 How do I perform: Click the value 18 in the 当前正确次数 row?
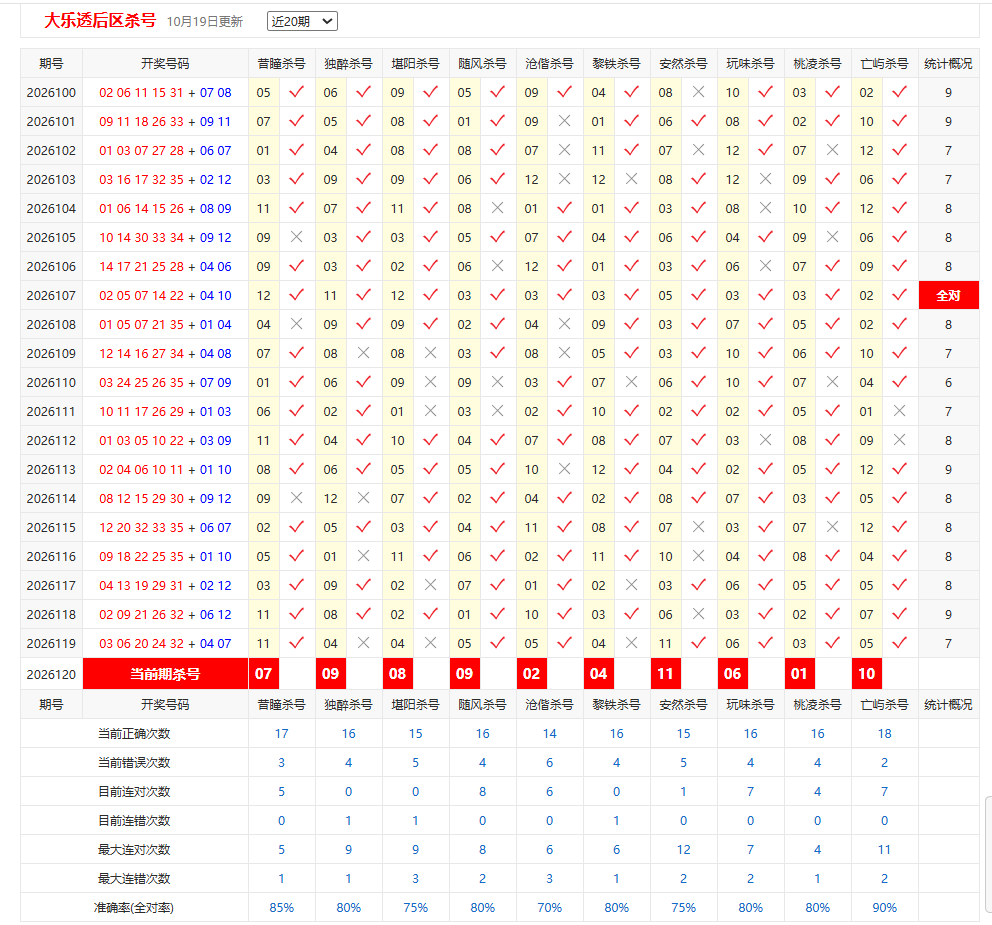pos(884,734)
